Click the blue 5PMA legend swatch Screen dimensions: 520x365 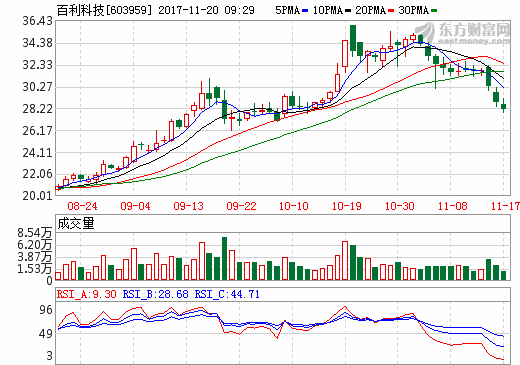(x=305, y=11)
